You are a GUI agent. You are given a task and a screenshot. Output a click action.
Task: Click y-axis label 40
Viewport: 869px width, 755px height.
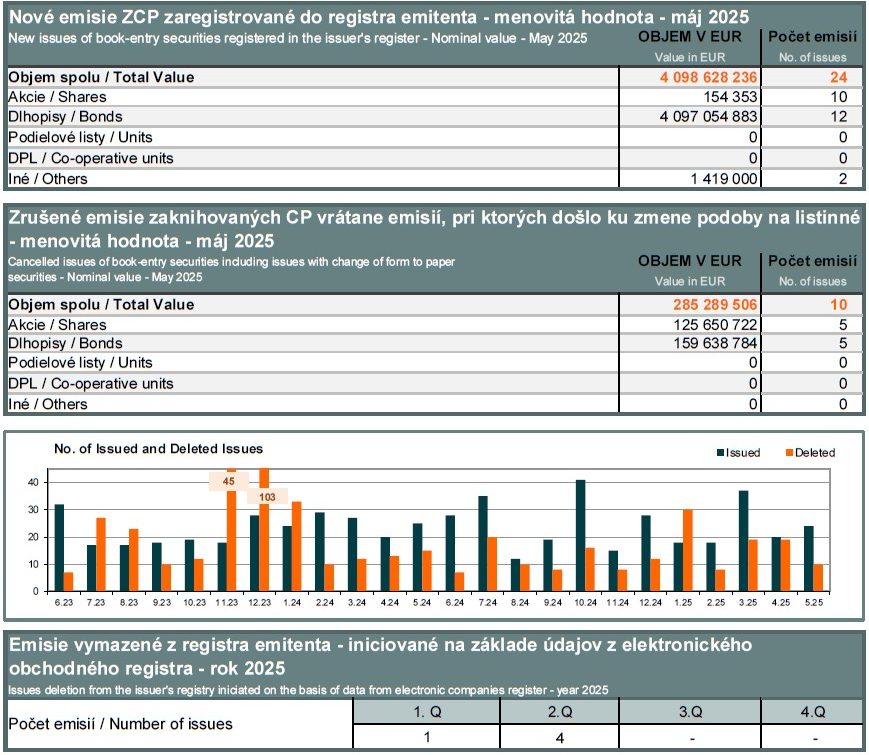(33, 482)
